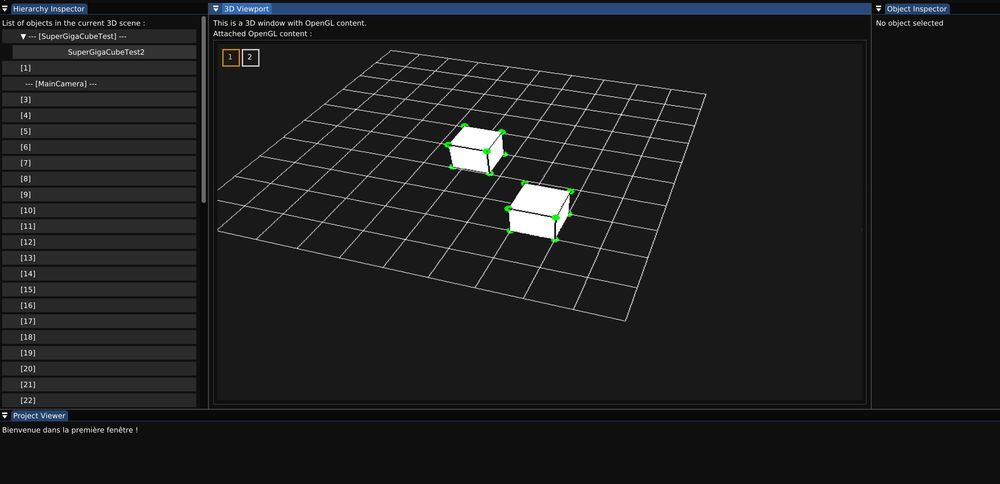Image resolution: width=1000 pixels, height=484 pixels.
Task: Select hierarchy item [19]
Action: tap(99, 353)
